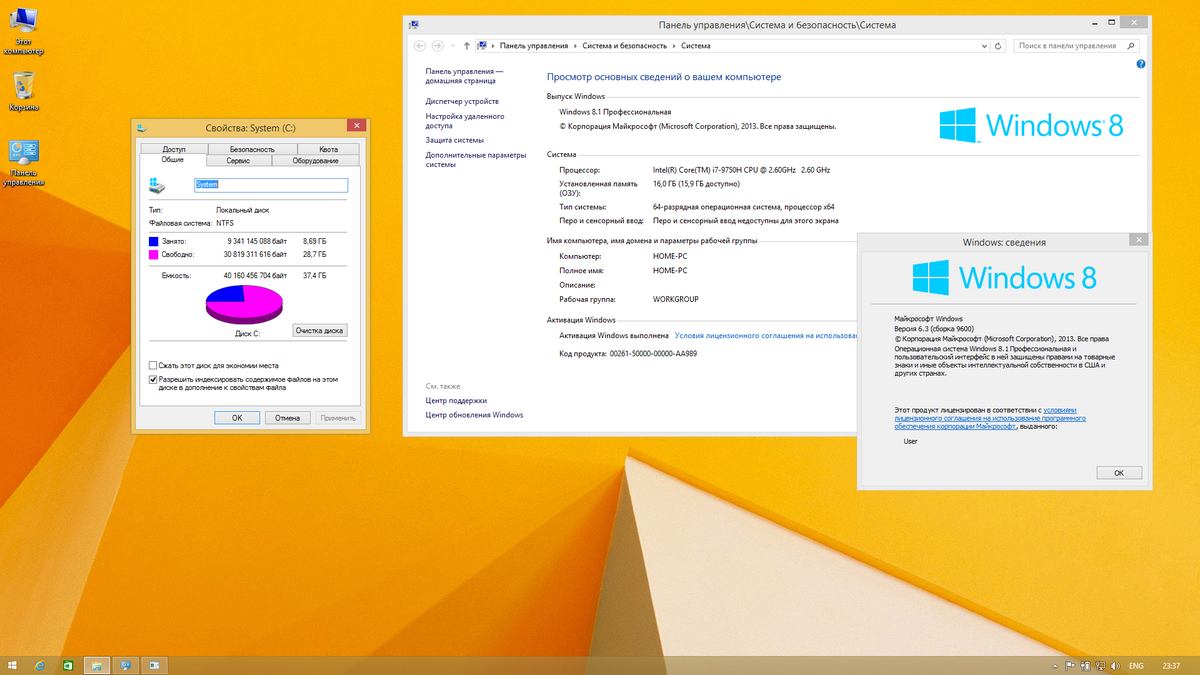Open Диспетчер устройств link
This screenshot has height=675, width=1200.
pos(461,101)
